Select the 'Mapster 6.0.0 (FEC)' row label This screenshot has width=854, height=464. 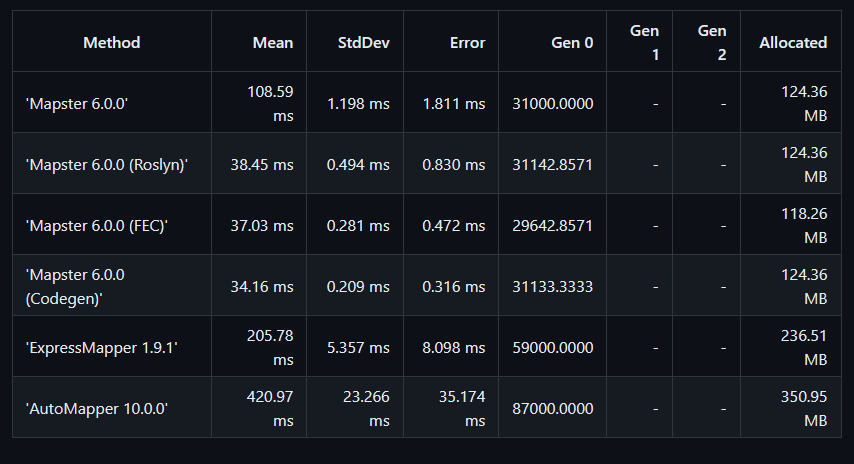pos(96,225)
